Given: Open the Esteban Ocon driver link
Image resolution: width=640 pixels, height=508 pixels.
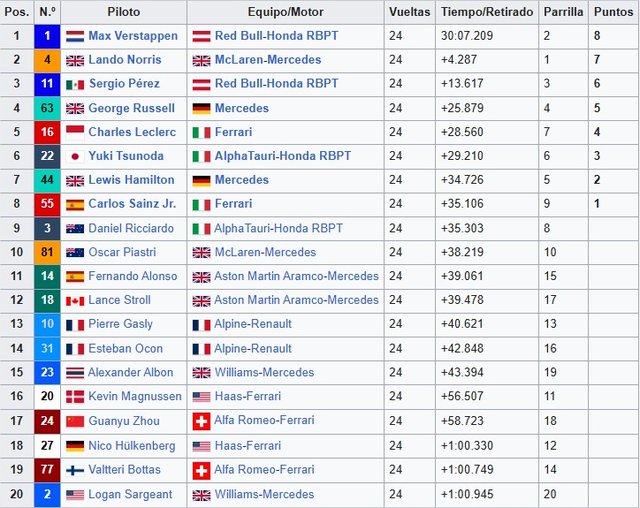Looking at the screenshot, I should pyautogui.click(x=126, y=349).
